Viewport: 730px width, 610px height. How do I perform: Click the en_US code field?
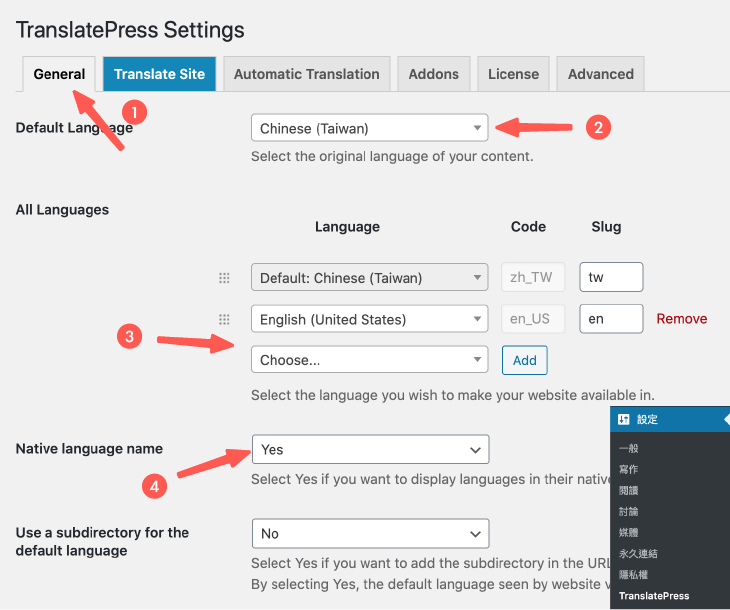(x=533, y=319)
